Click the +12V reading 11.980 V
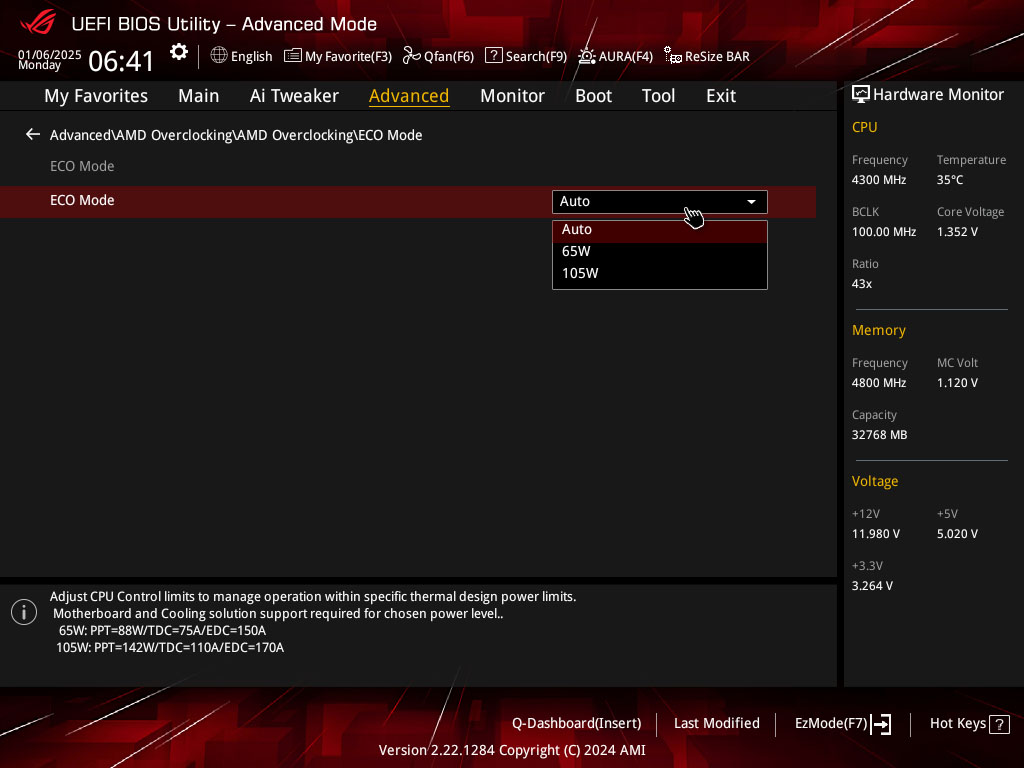Viewport: 1024px width, 768px height. click(x=875, y=534)
